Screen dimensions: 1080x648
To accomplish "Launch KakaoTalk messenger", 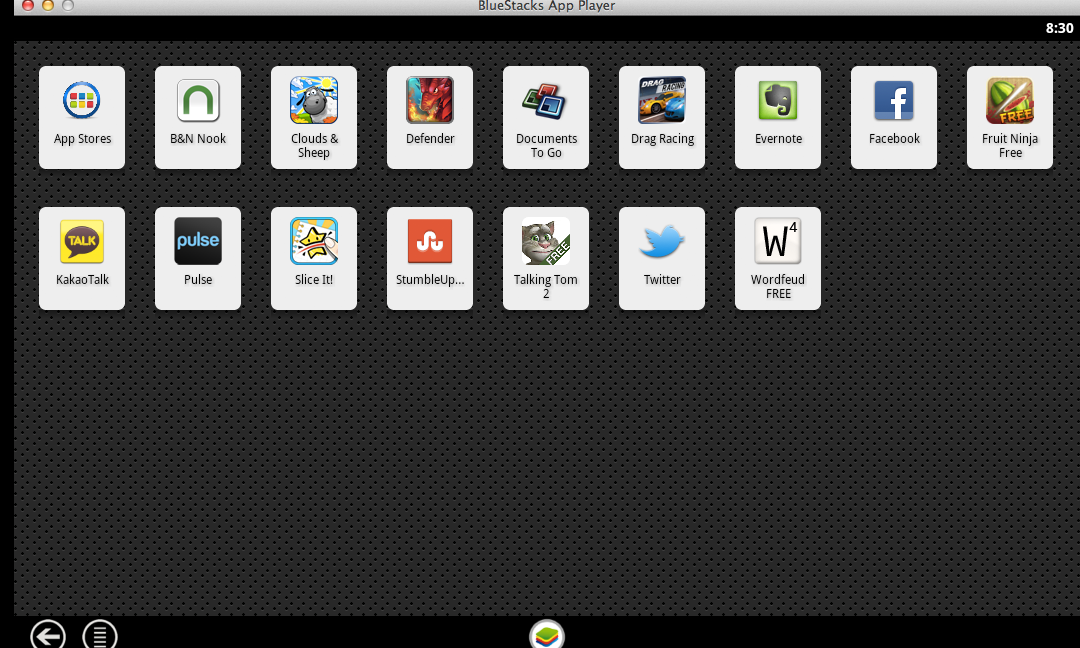I will 82,258.
